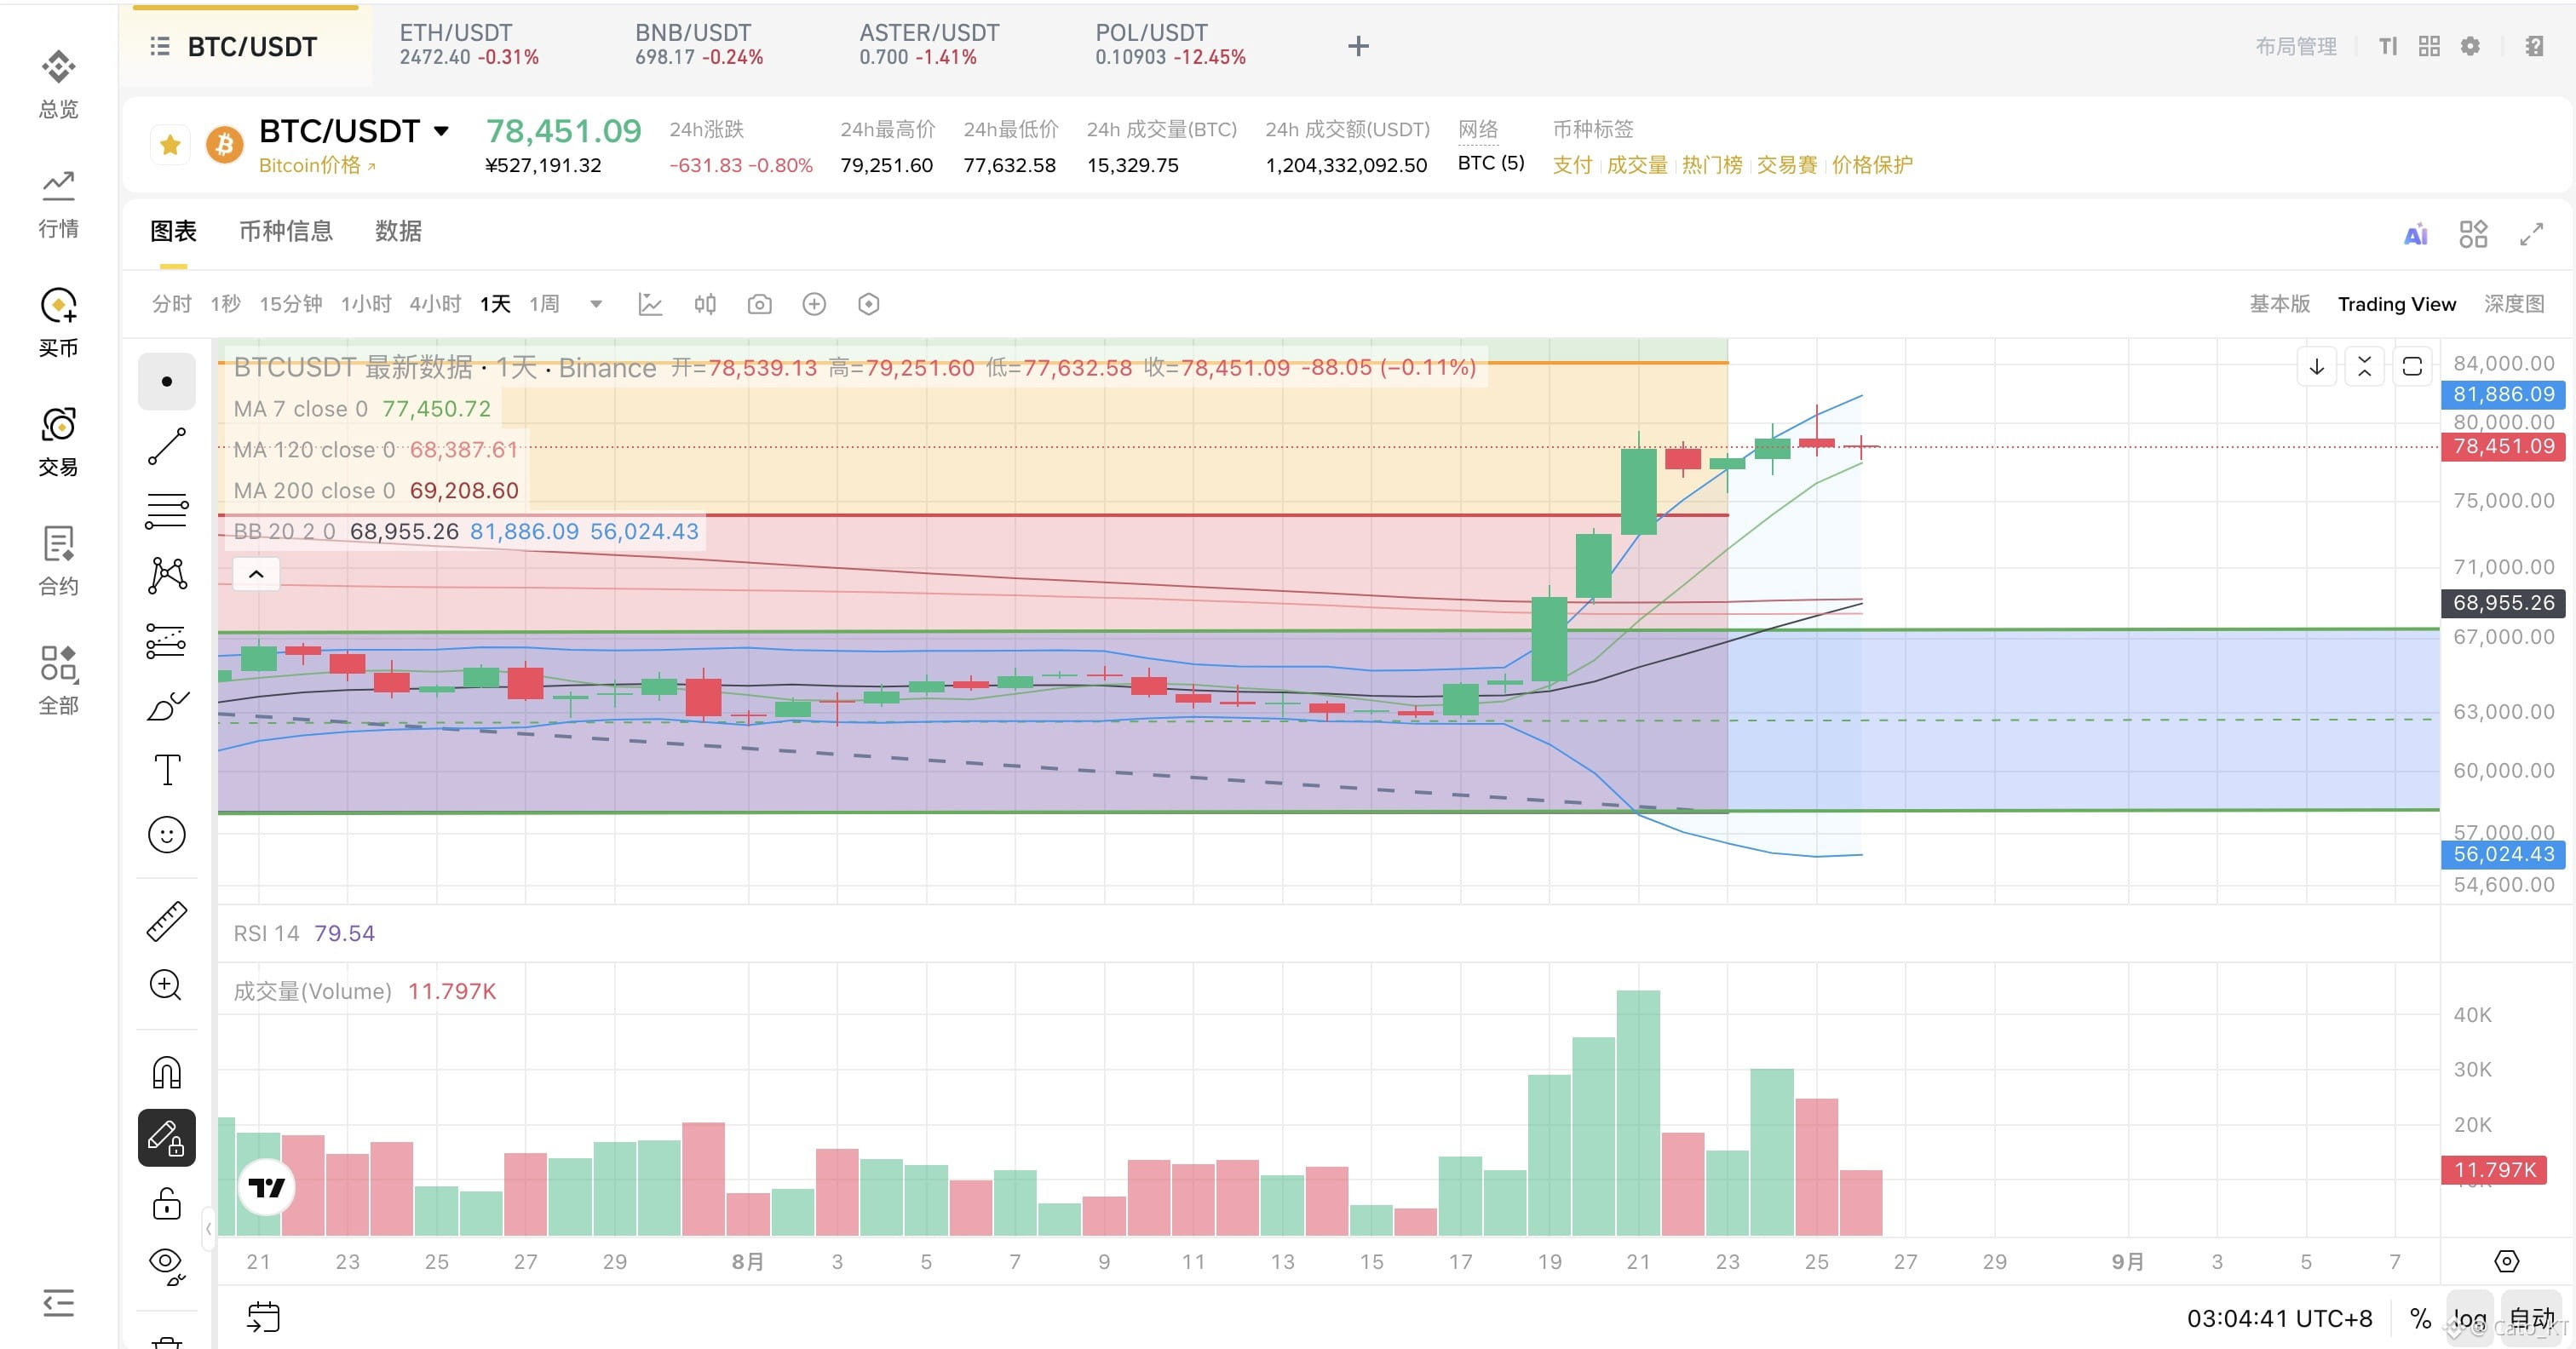
Task: Toggle the BTC/USDT favorite star
Action: pyautogui.click(x=170, y=146)
